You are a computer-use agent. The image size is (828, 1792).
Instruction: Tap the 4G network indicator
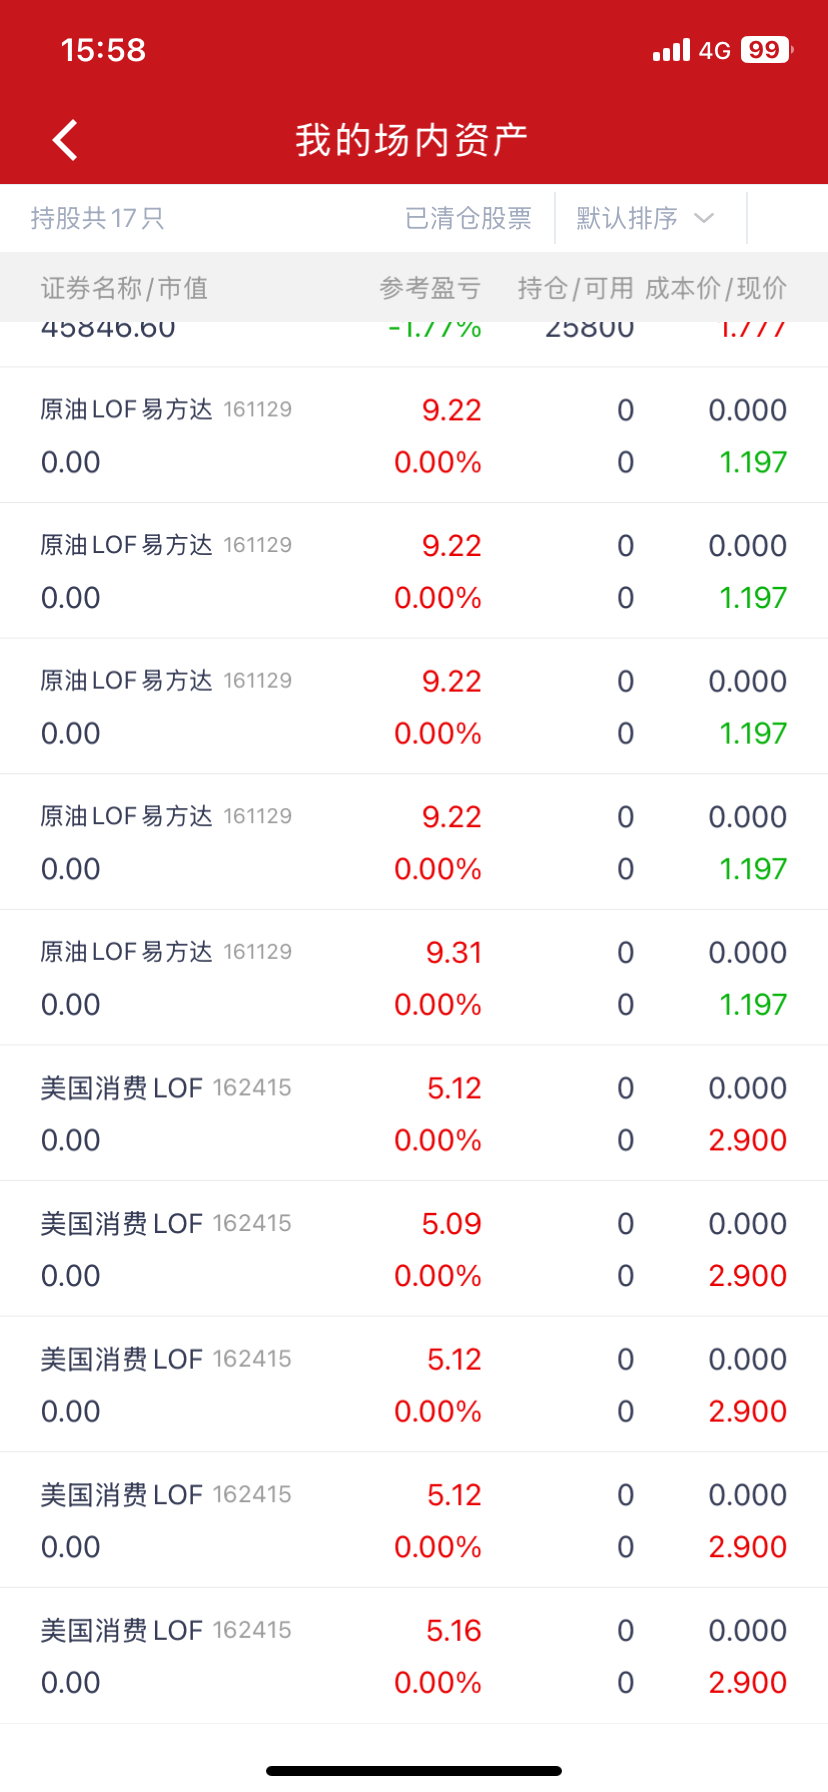(x=715, y=50)
